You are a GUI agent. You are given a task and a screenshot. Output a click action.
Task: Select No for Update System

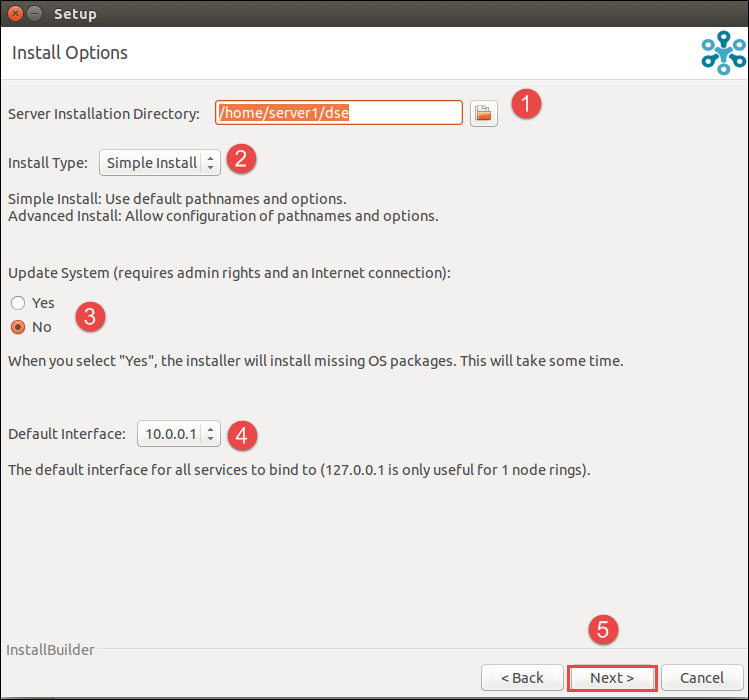[18, 327]
